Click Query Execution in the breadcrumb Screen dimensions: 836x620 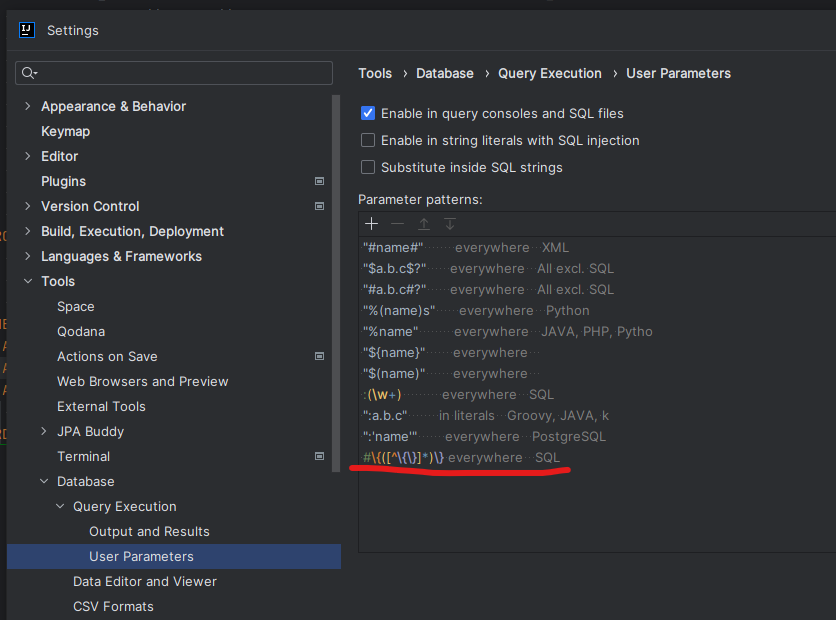point(550,73)
